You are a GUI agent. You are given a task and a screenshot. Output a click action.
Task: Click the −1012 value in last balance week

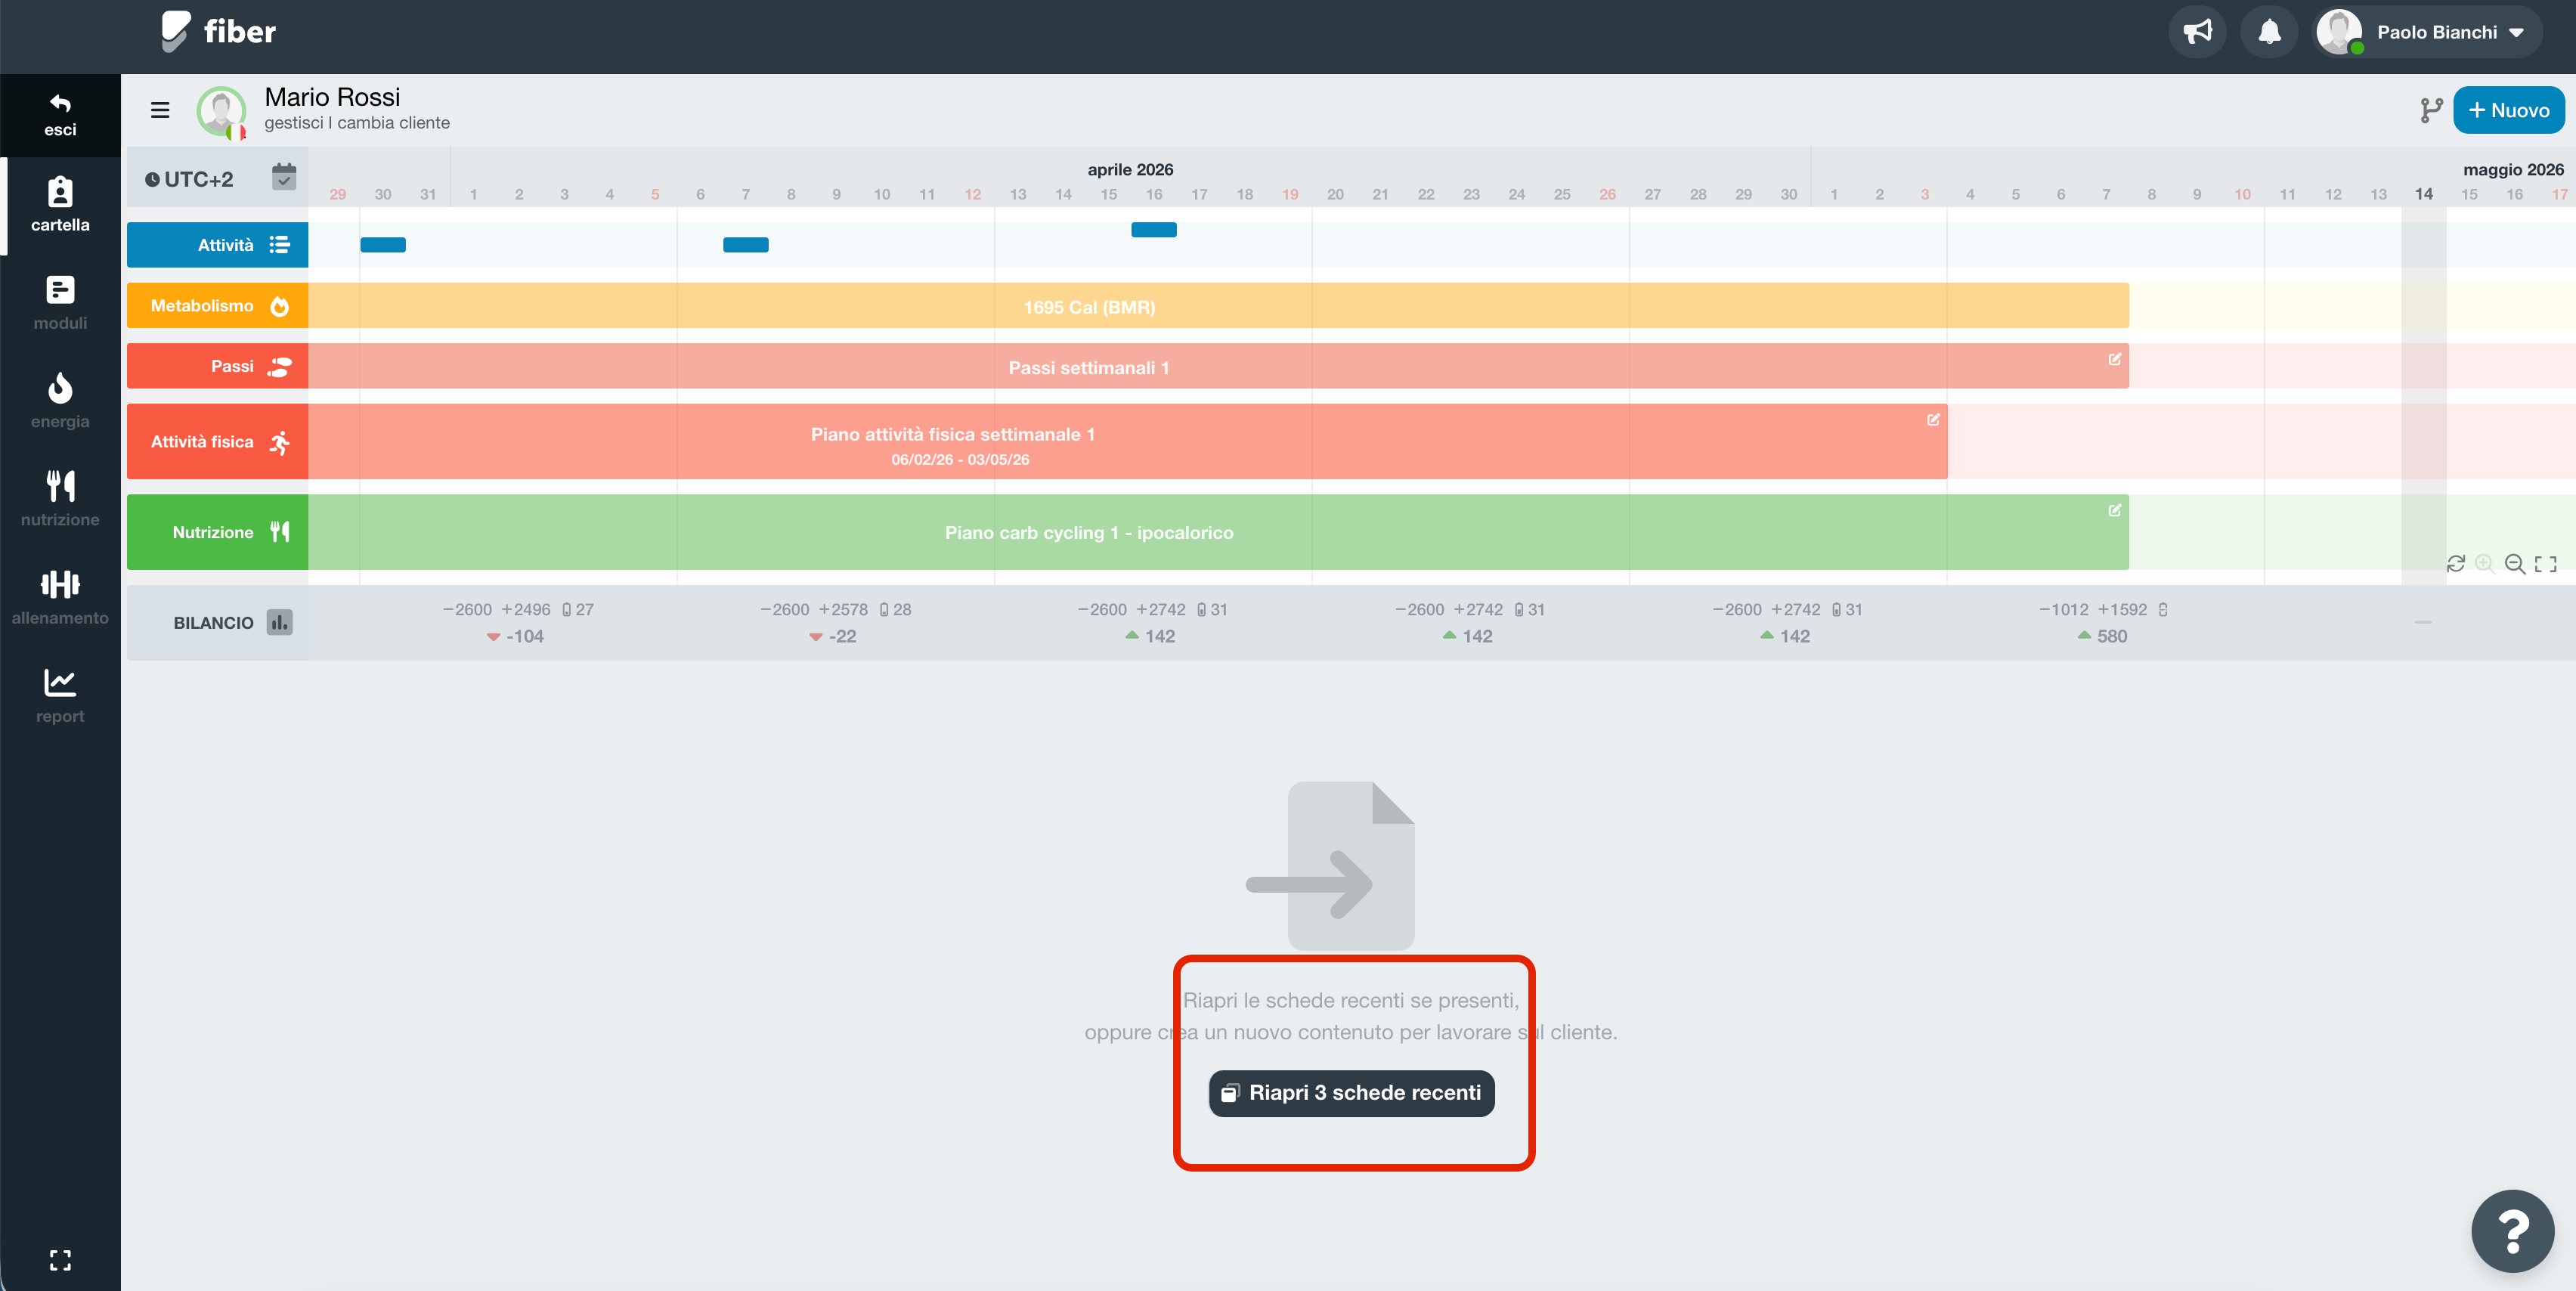point(2063,610)
